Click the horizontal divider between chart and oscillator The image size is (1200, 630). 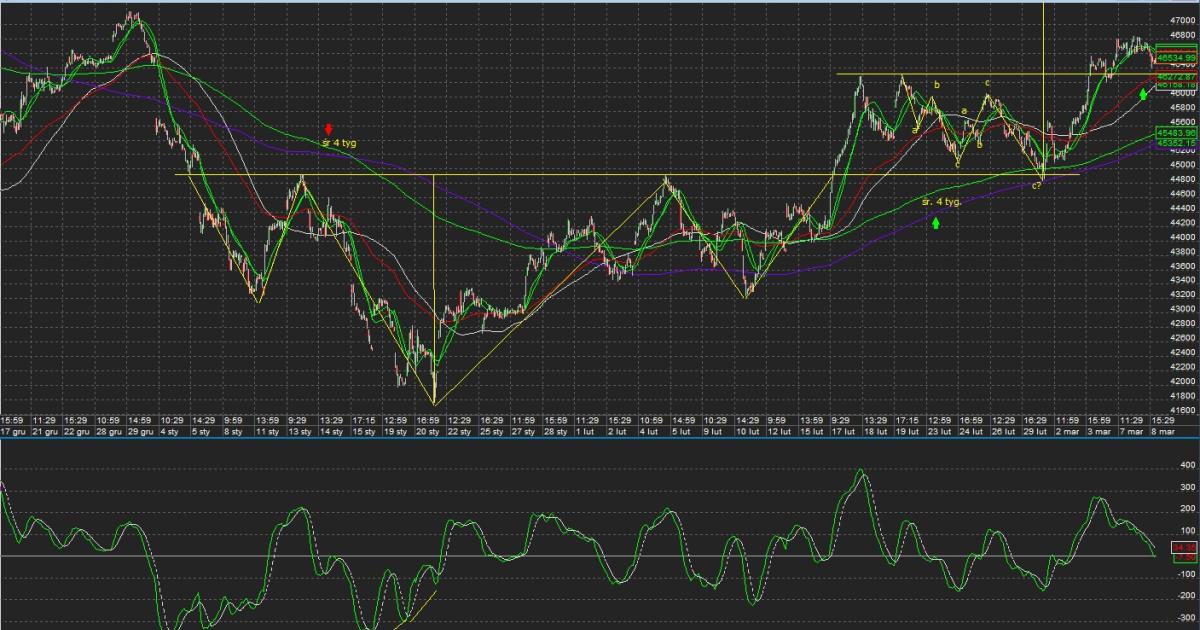(600, 438)
